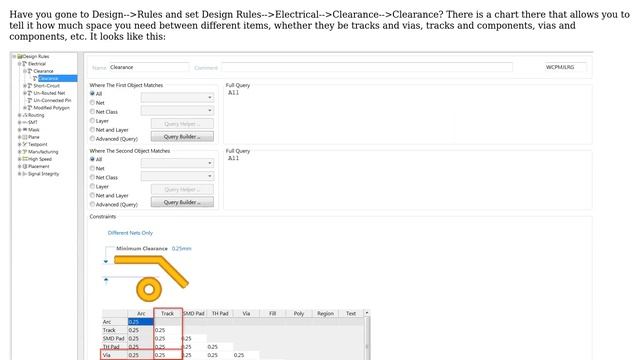Click the SMT category icon
The height and width of the screenshot is (360, 640).
25,122
